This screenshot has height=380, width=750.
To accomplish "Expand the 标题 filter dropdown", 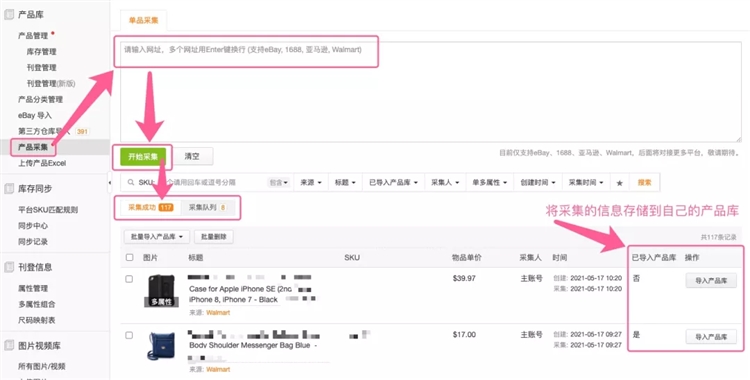I will pyautogui.click(x=345, y=182).
